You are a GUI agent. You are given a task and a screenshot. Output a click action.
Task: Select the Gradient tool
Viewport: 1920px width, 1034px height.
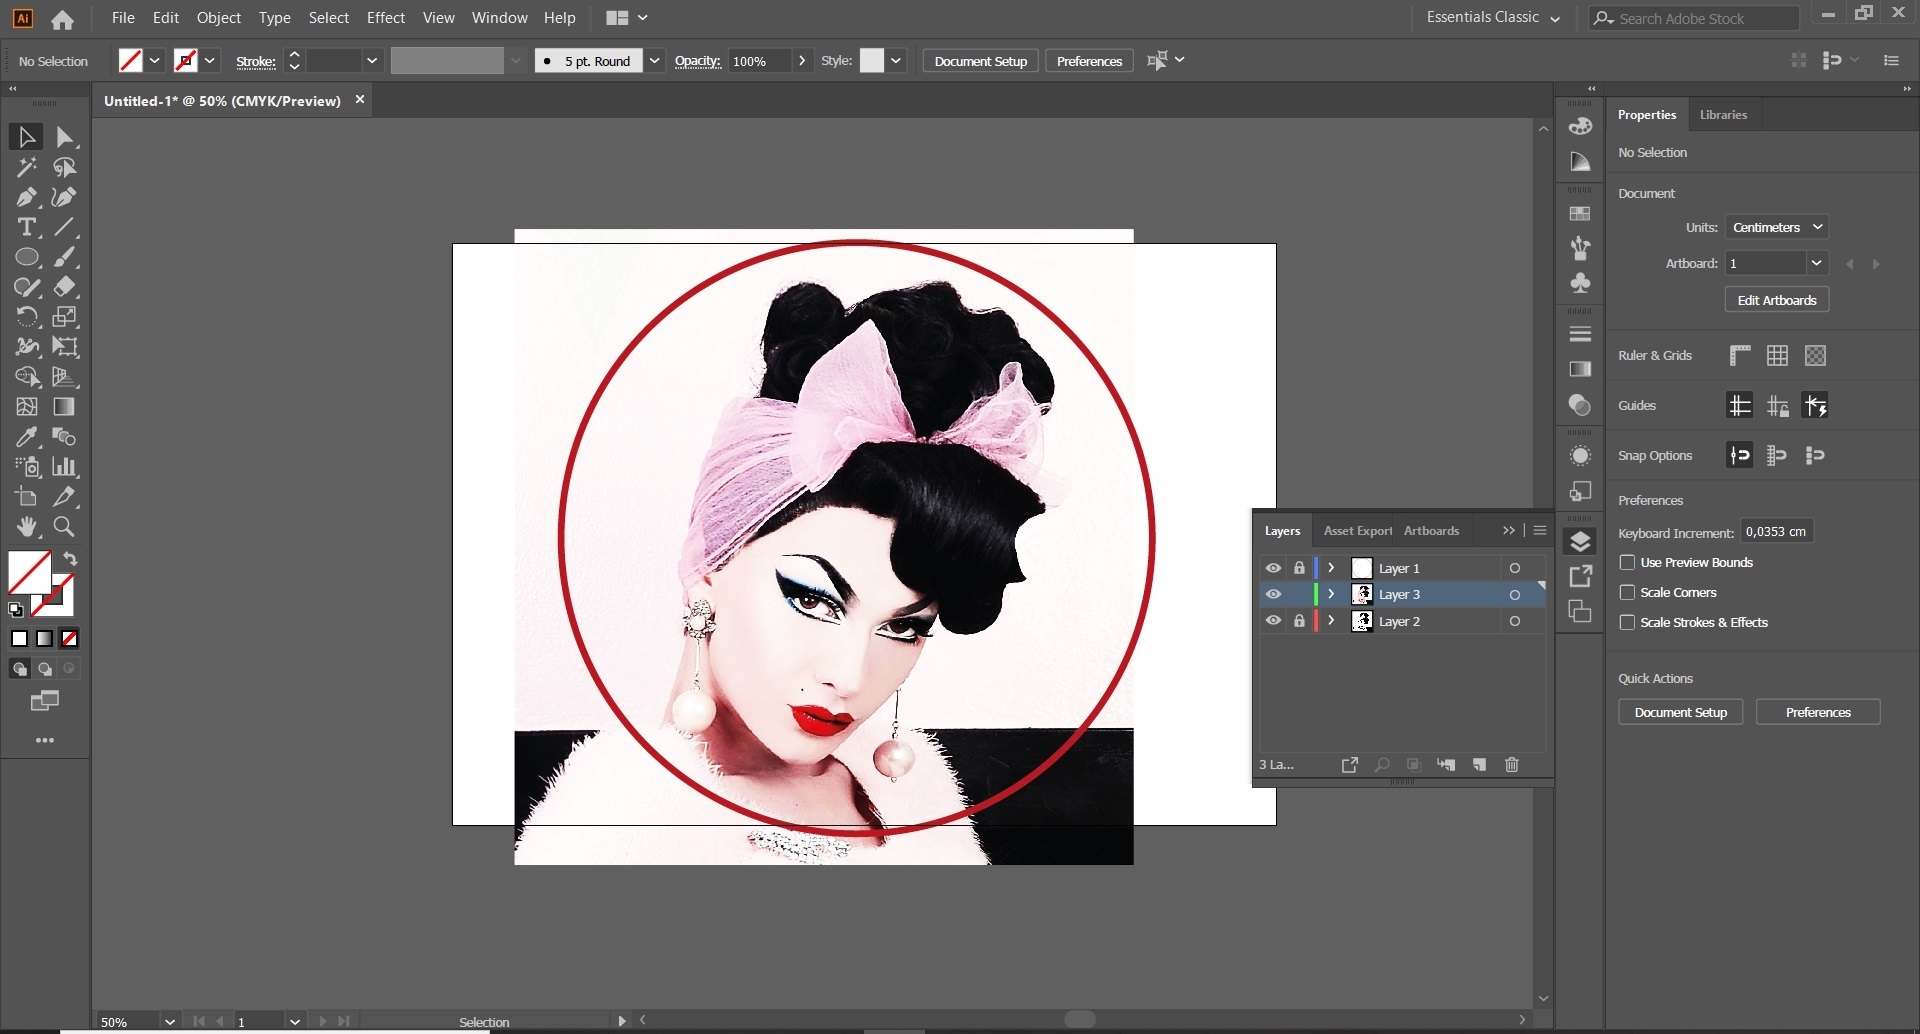click(65, 407)
